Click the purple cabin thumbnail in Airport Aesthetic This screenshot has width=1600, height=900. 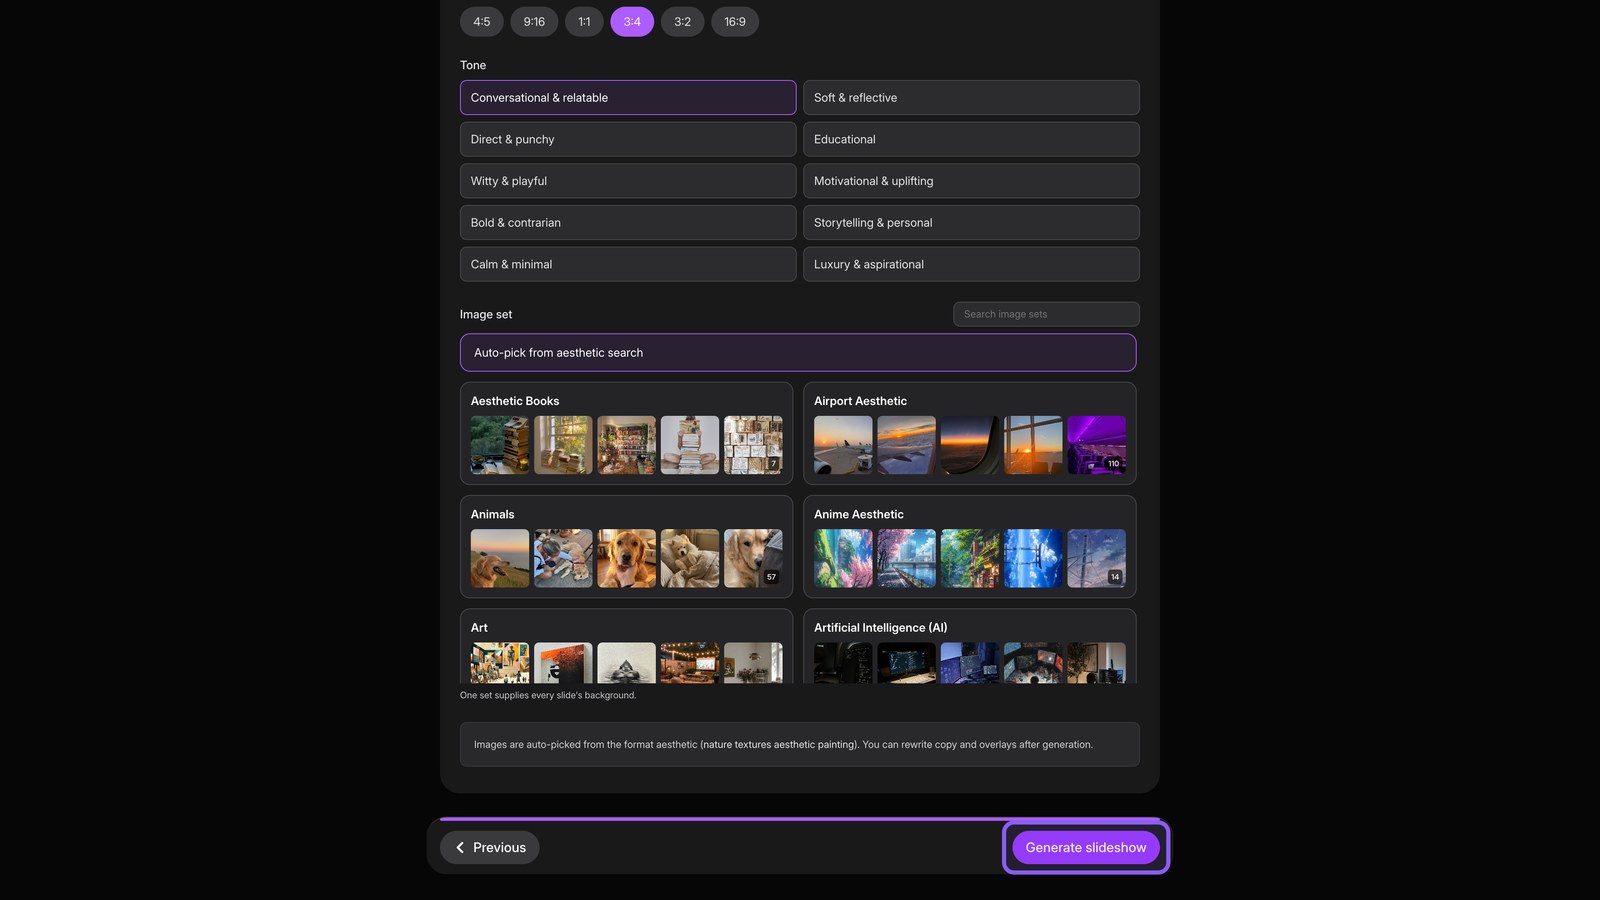1096,445
